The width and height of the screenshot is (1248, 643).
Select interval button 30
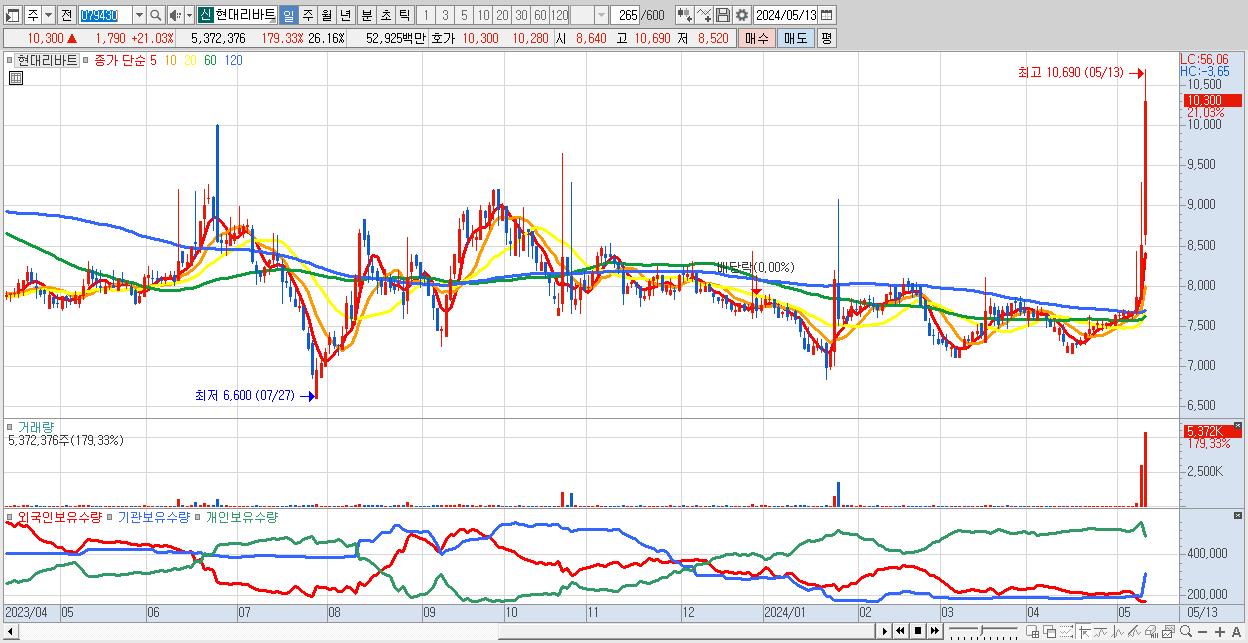click(521, 15)
